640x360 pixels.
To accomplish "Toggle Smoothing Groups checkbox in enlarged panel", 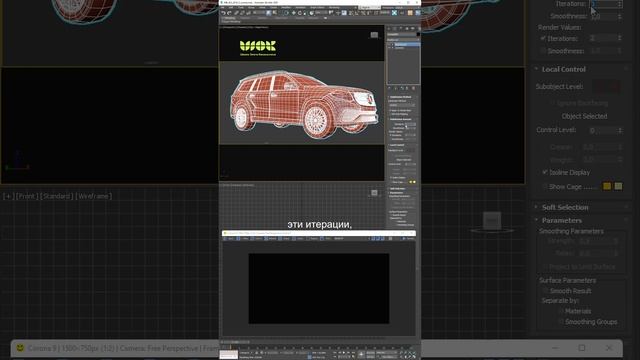I will click(561, 322).
